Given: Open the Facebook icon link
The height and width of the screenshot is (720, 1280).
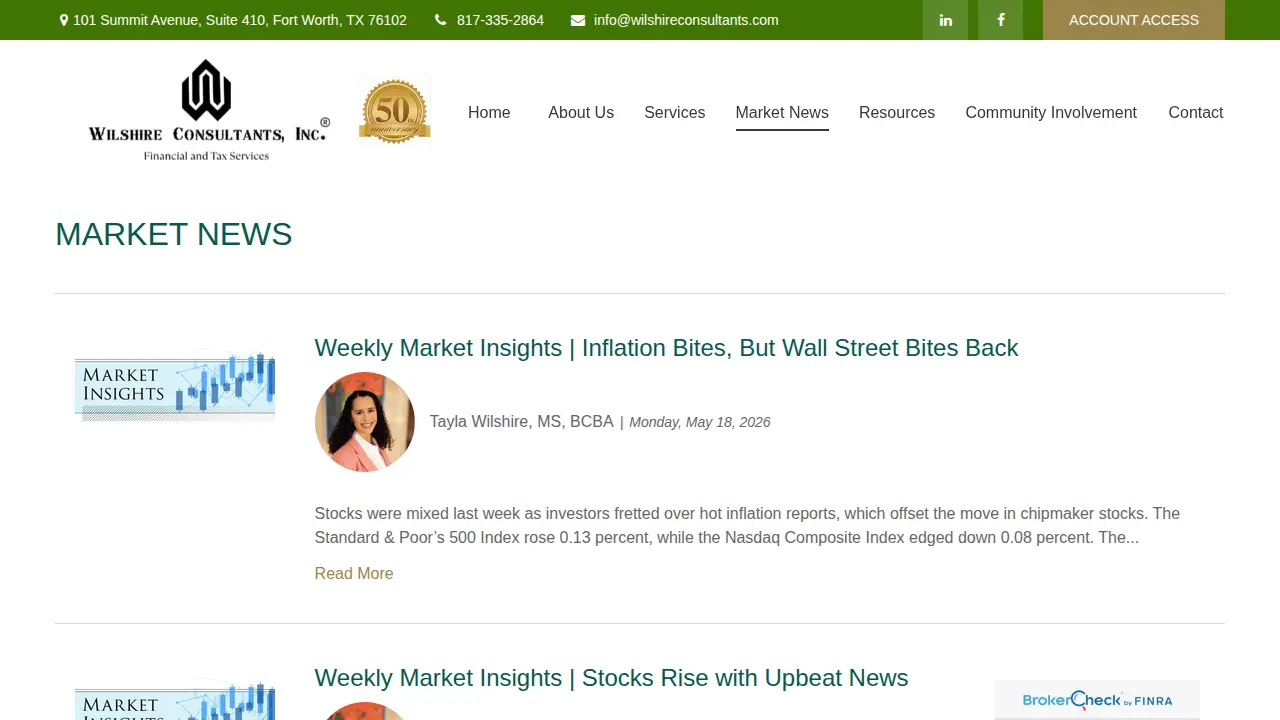Looking at the screenshot, I should click(x=1000, y=20).
